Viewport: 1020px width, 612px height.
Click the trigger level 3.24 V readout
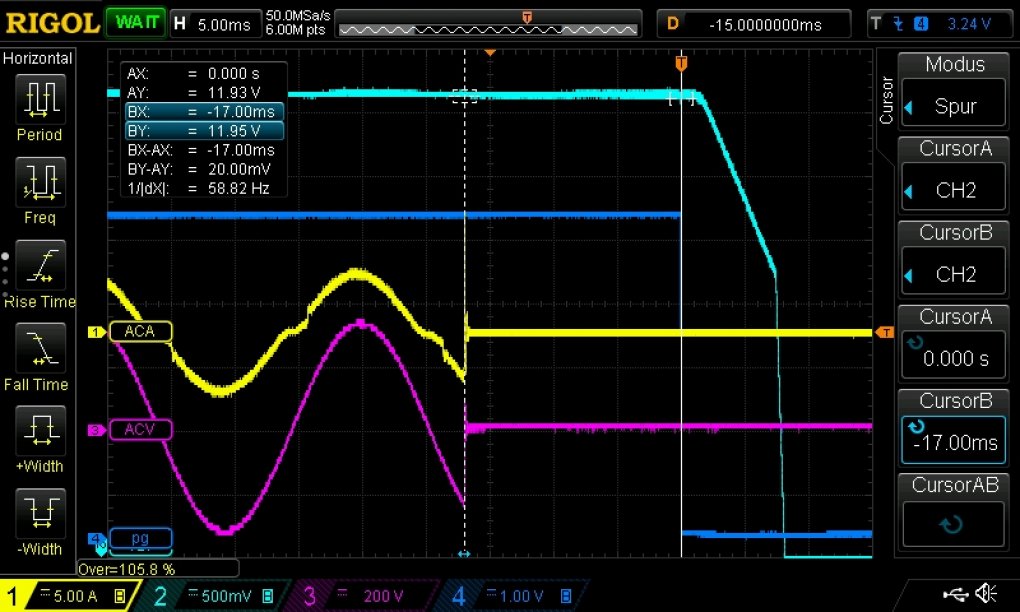(x=969, y=24)
